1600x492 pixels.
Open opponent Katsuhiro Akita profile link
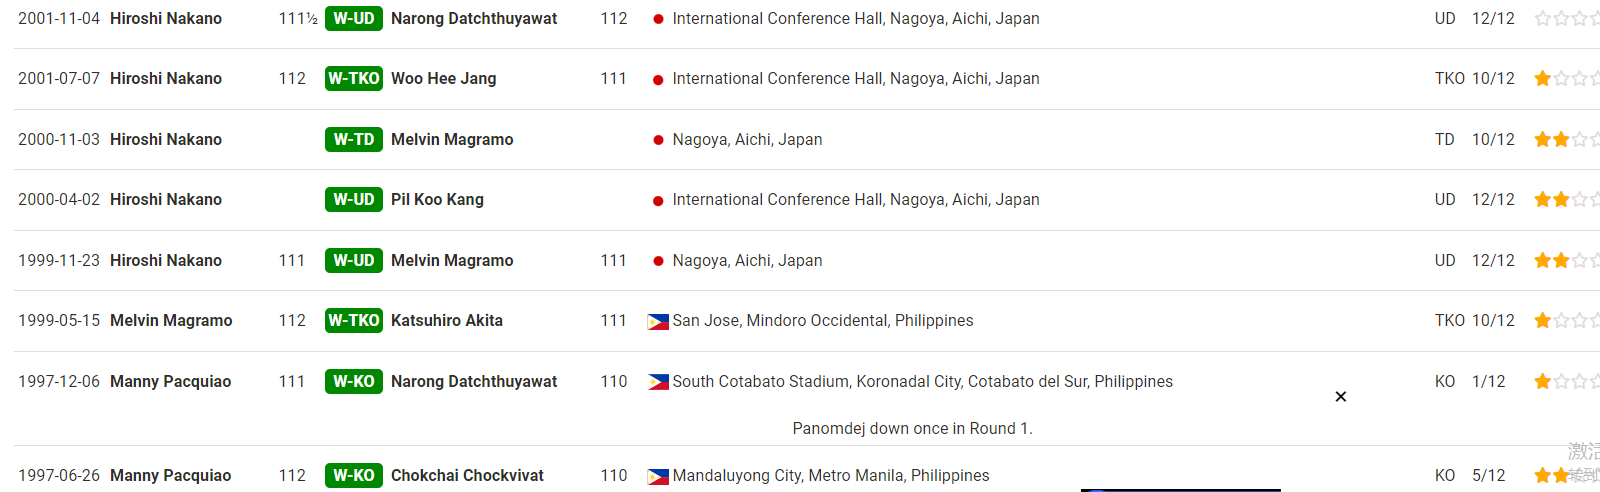tap(447, 320)
